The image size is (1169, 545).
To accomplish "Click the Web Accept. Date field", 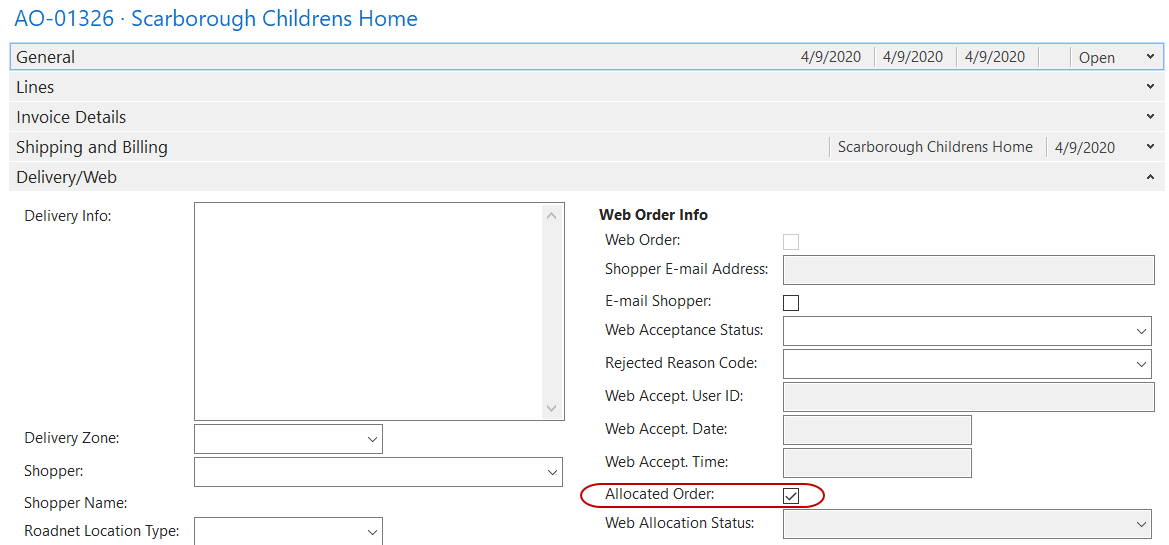I will pyautogui.click(x=877, y=430).
